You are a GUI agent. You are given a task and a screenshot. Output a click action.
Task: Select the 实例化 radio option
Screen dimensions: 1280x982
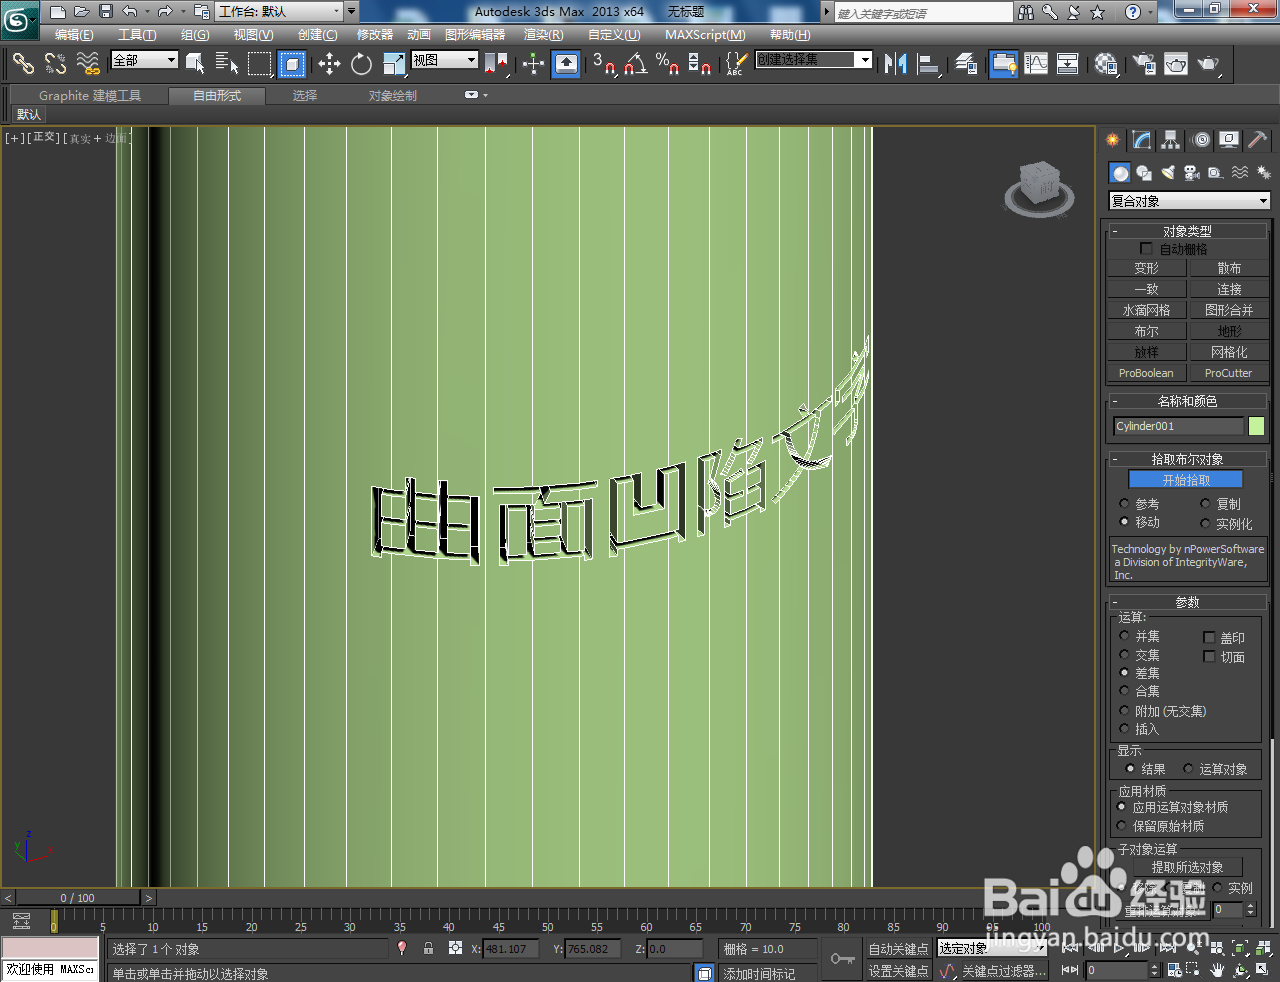pyautogui.click(x=1205, y=523)
